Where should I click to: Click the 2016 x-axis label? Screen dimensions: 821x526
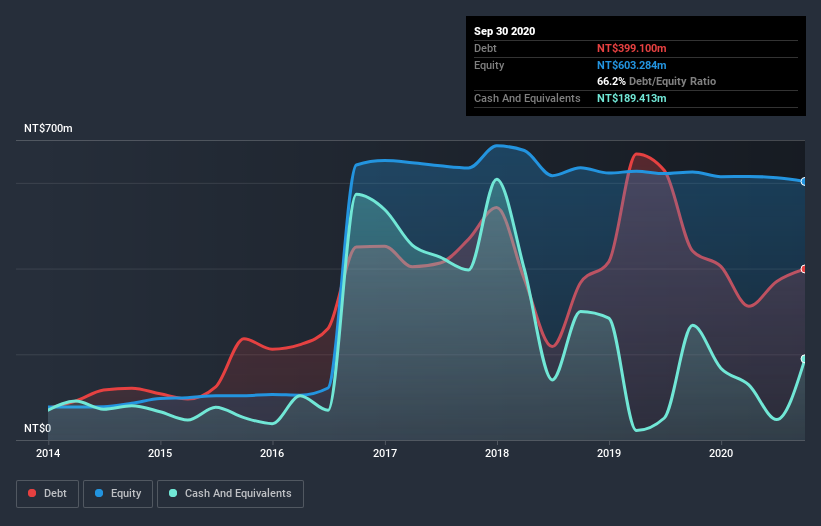point(272,453)
